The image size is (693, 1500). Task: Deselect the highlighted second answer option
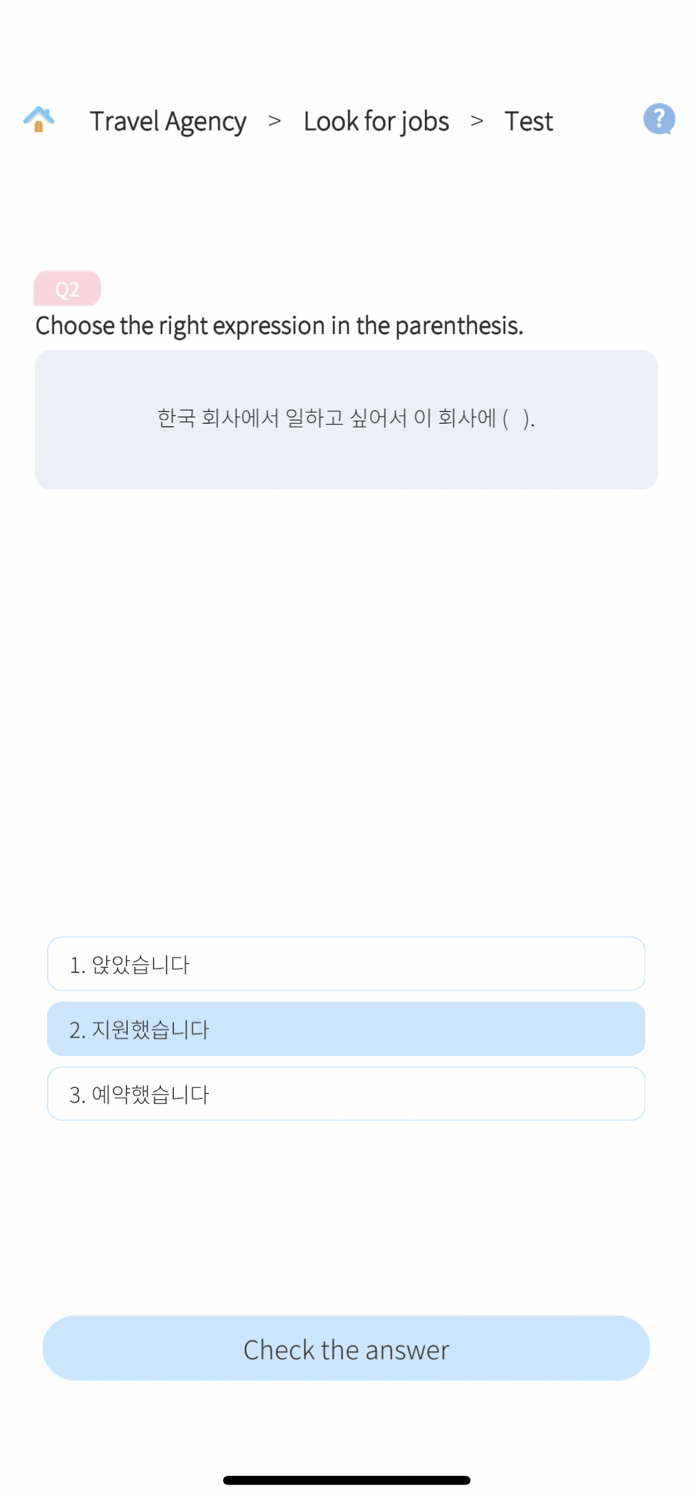tap(346, 1028)
